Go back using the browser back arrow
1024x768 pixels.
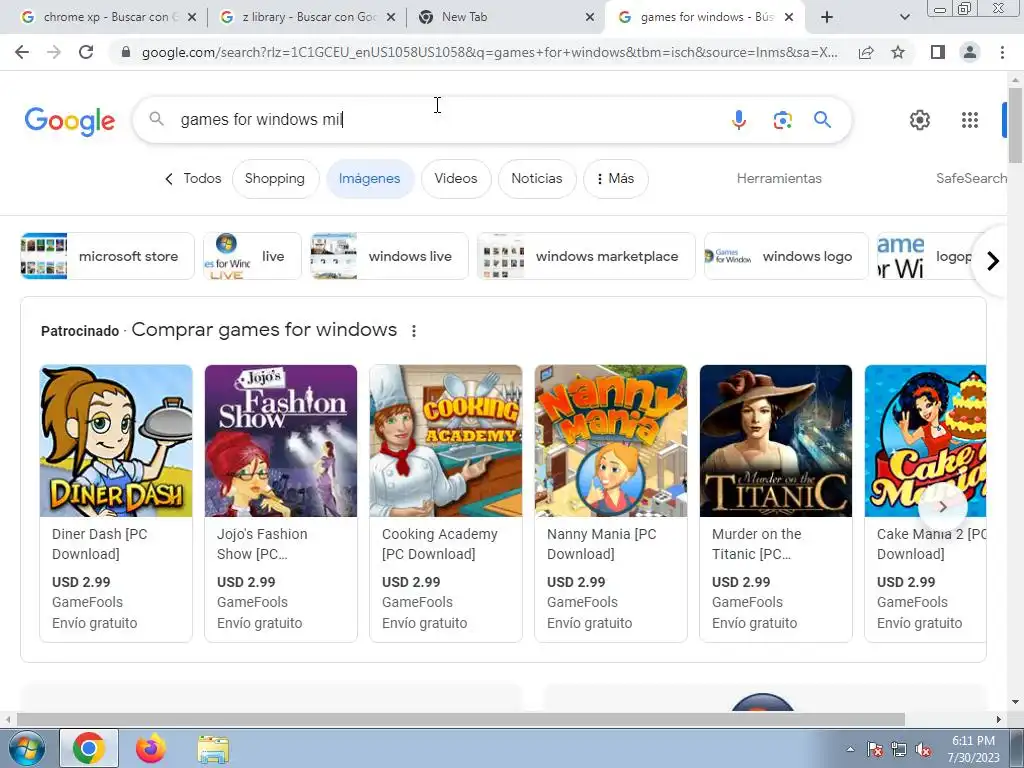[x=22, y=52]
